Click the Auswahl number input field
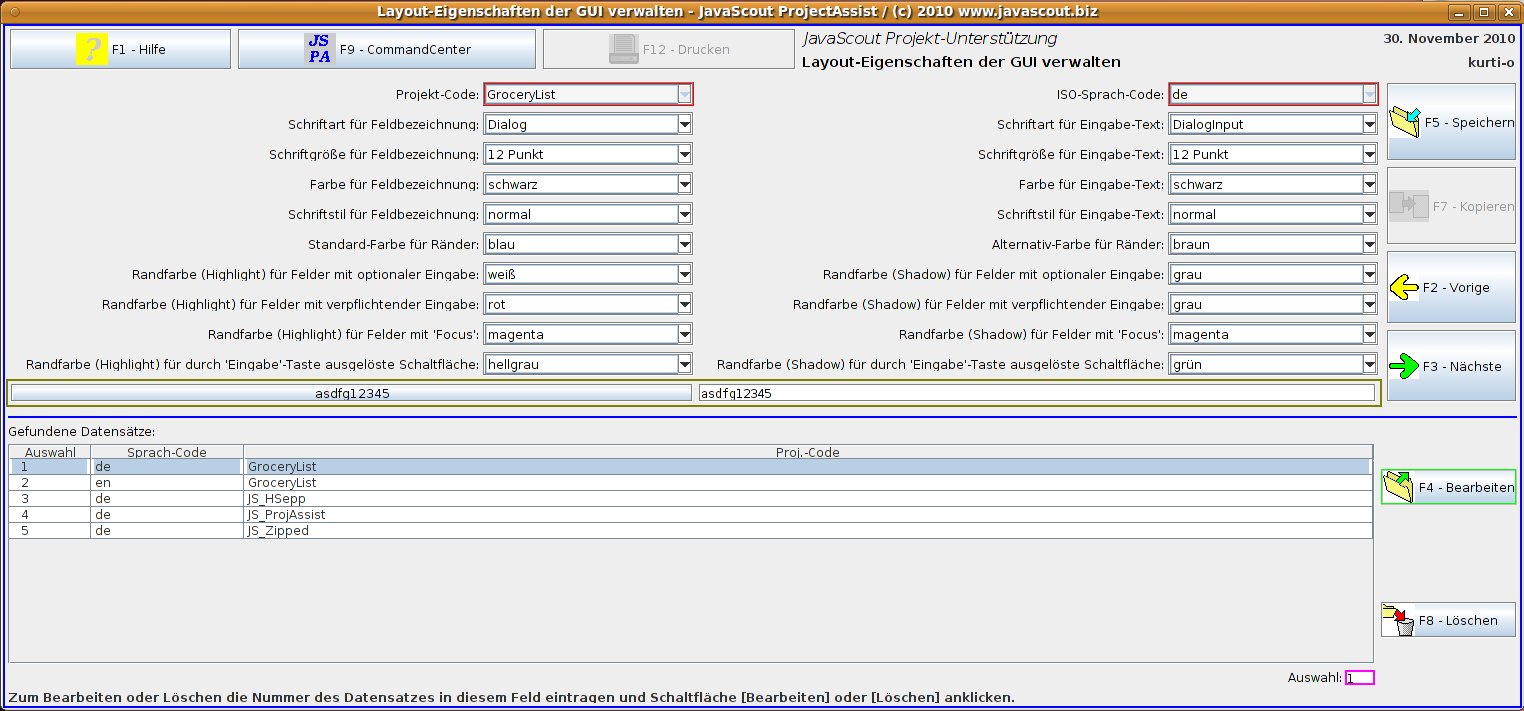The width and height of the screenshot is (1524, 711). click(1359, 678)
